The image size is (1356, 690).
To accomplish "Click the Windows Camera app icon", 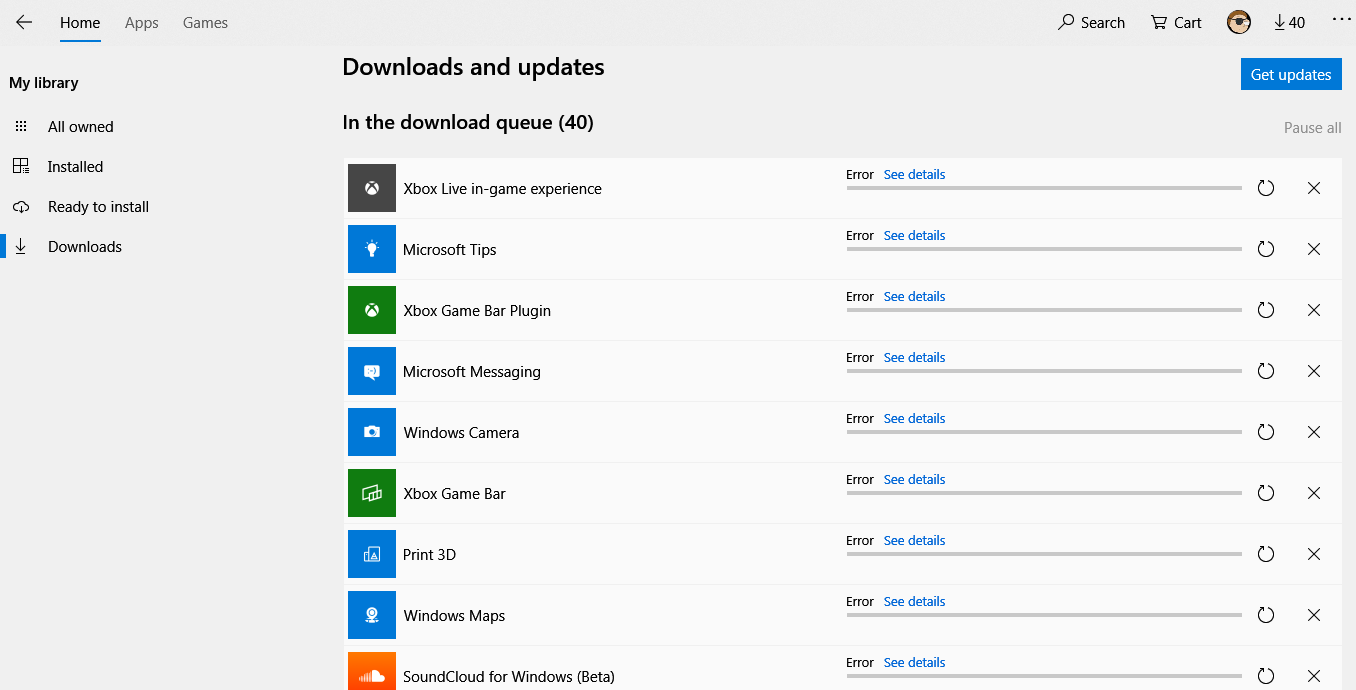I will (x=372, y=432).
